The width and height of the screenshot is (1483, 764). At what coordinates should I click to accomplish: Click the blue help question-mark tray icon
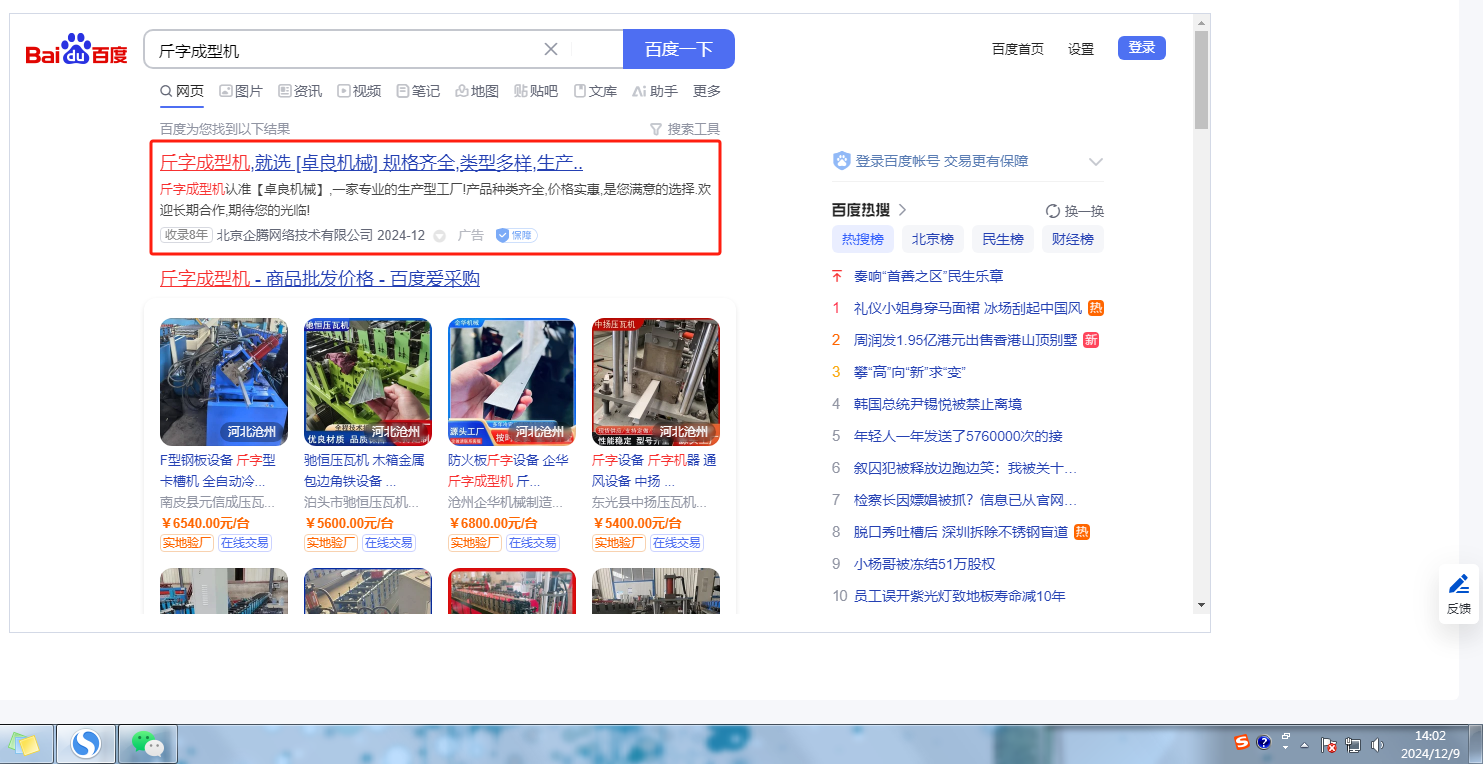tap(1264, 743)
